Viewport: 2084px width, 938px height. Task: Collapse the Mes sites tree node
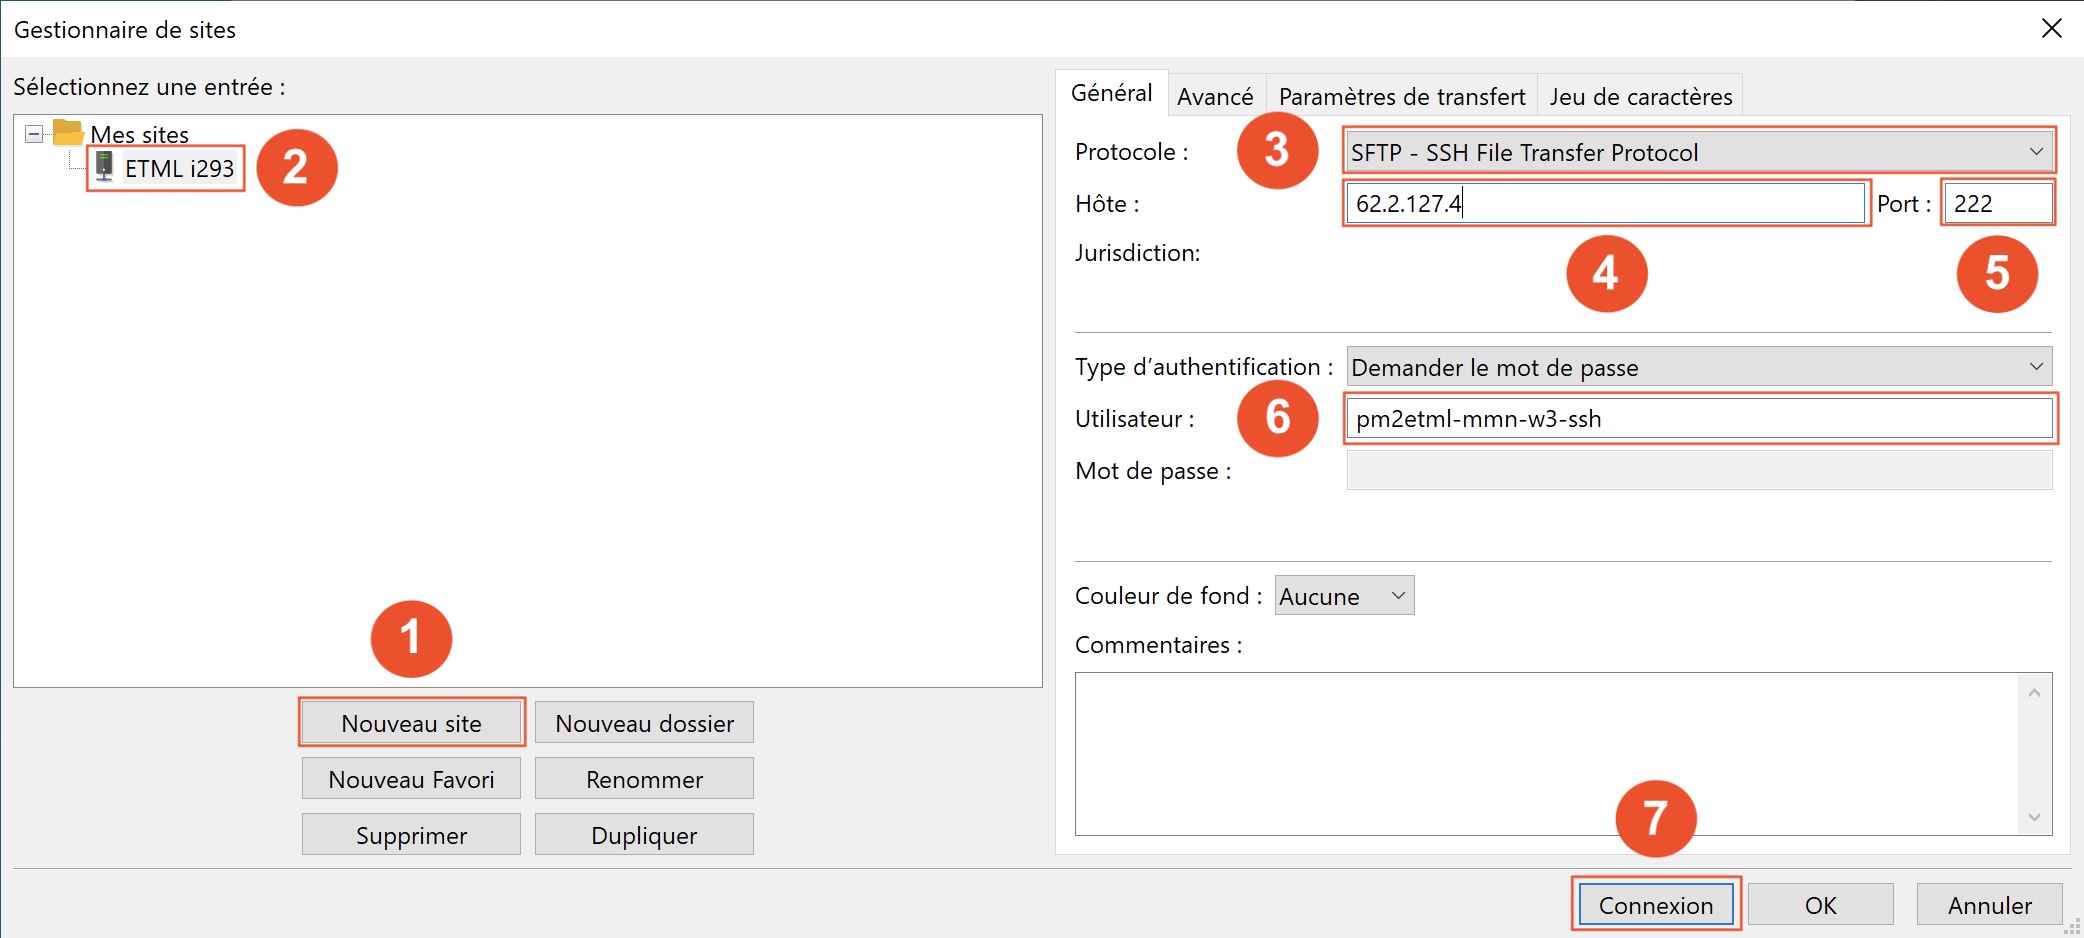click(x=34, y=133)
